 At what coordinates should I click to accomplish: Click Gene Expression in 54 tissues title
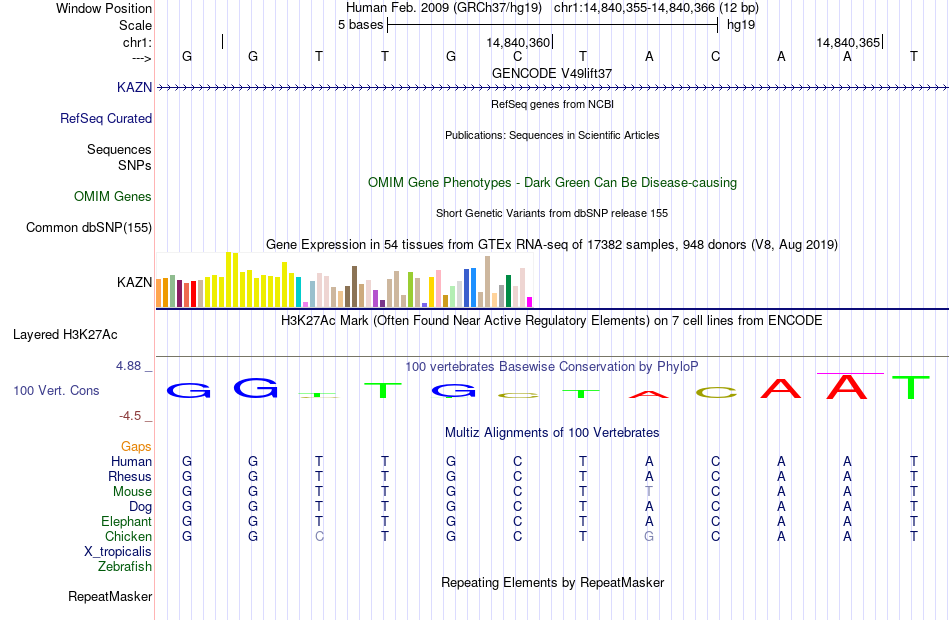(552, 245)
